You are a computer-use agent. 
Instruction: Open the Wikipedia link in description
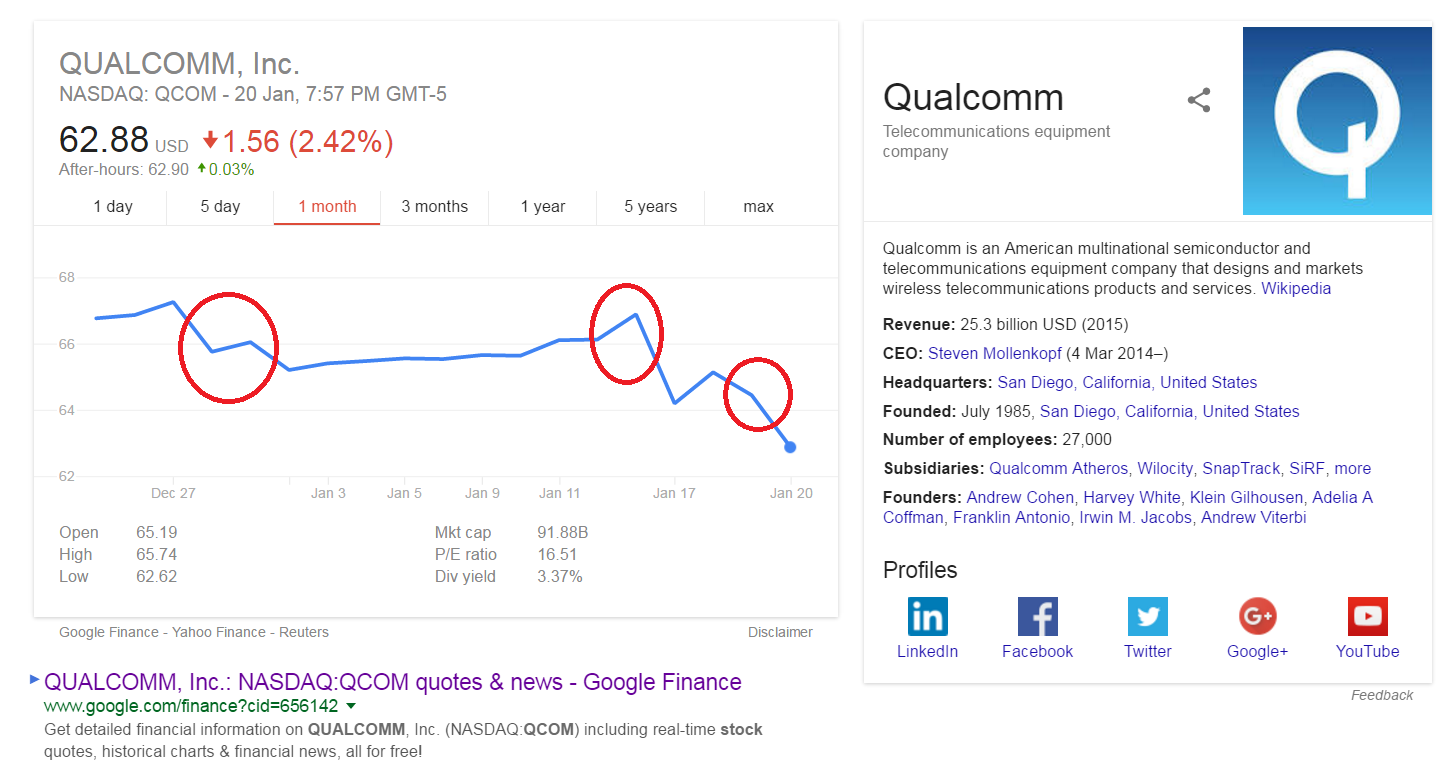[x=1296, y=288]
